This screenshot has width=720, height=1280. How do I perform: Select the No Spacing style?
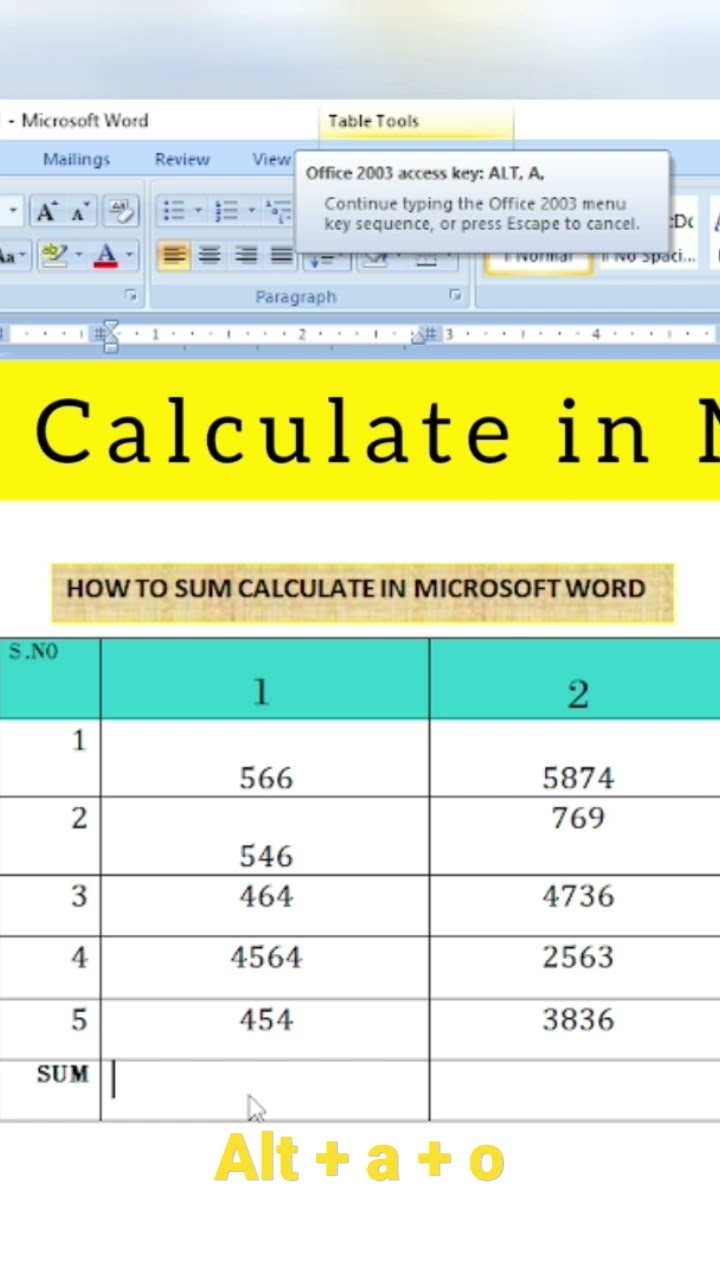[647, 256]
